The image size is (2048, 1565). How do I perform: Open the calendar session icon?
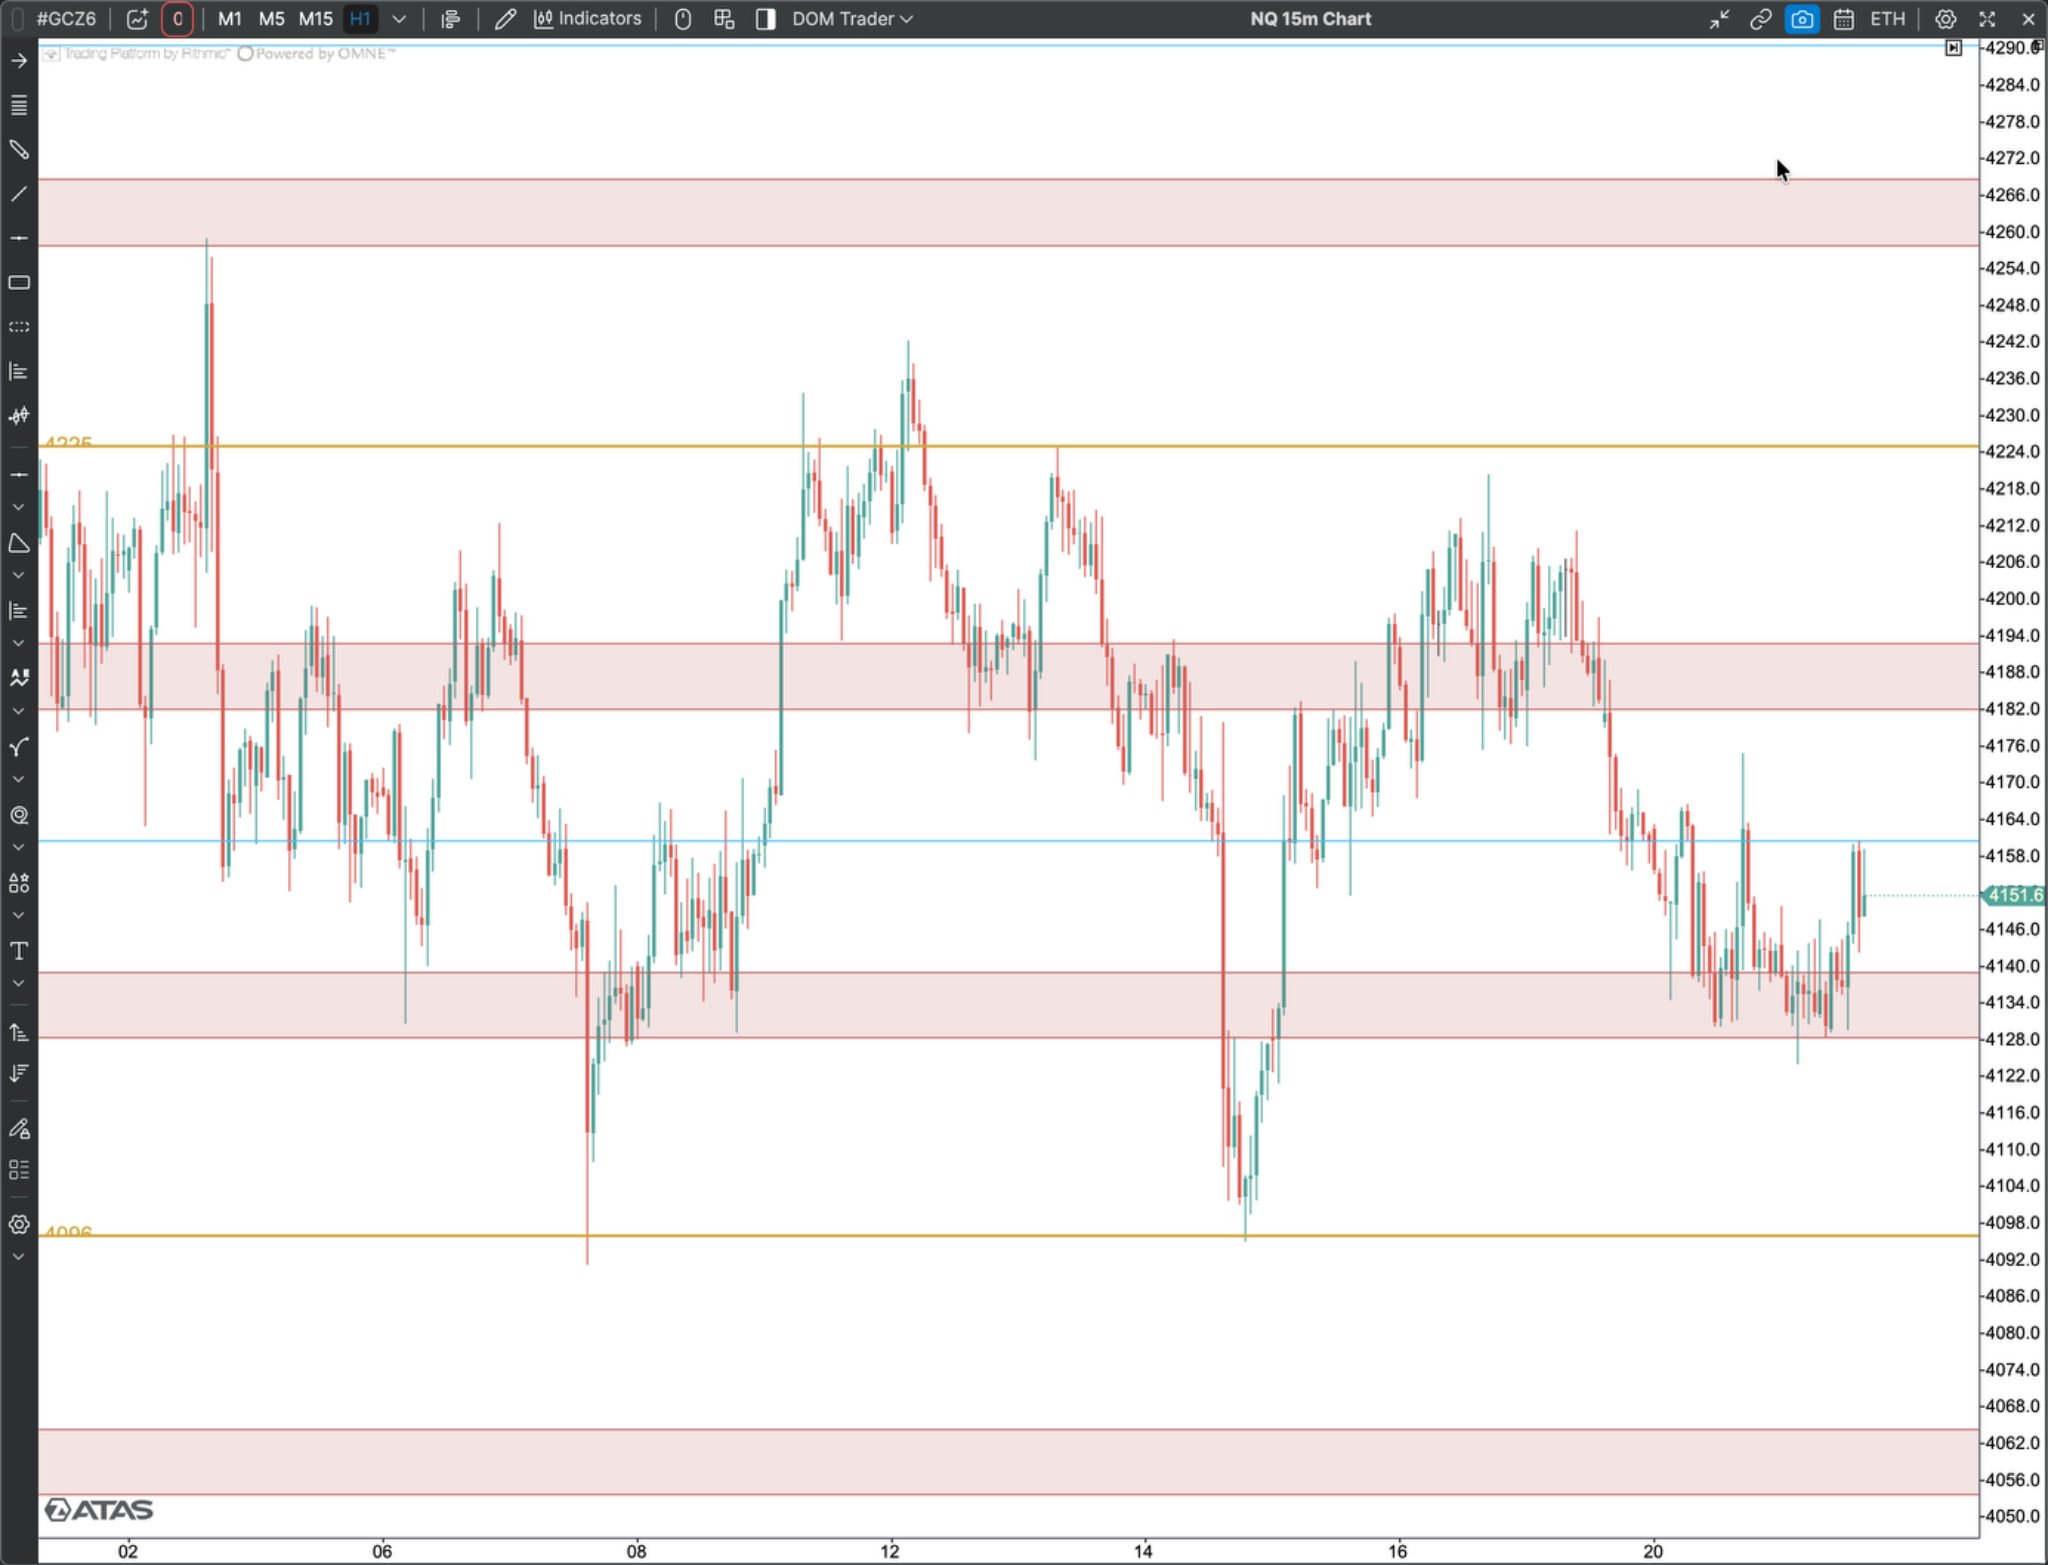(1844, 19)
